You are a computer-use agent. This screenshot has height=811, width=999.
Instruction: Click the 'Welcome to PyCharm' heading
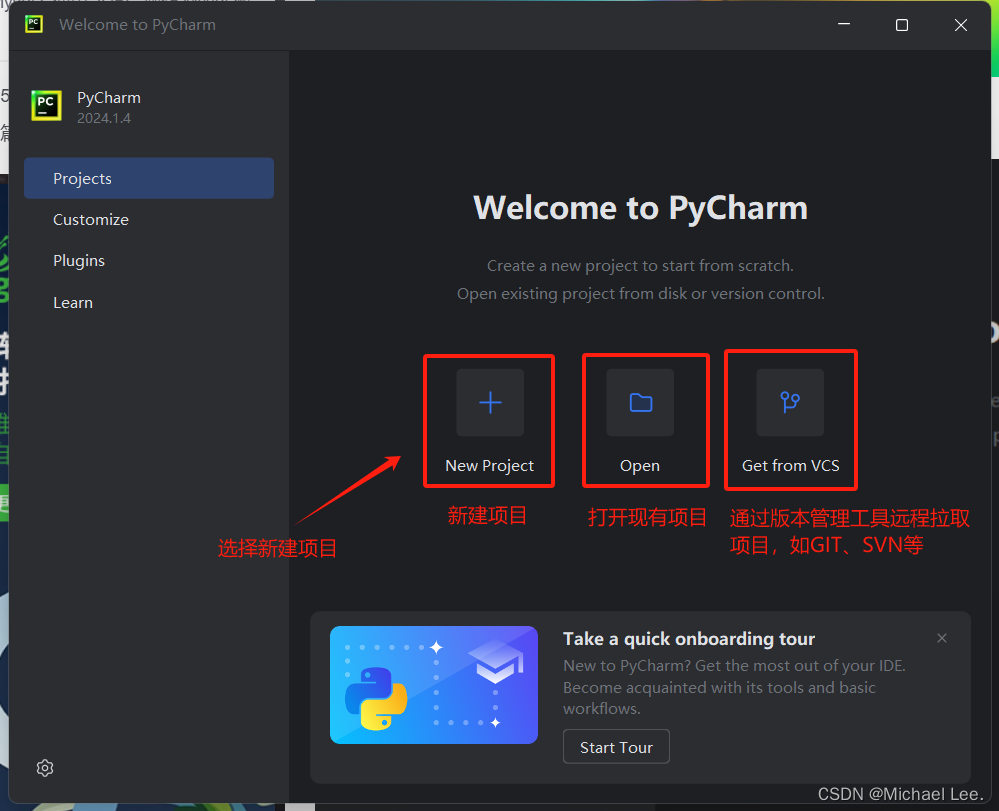pos(640,208)
